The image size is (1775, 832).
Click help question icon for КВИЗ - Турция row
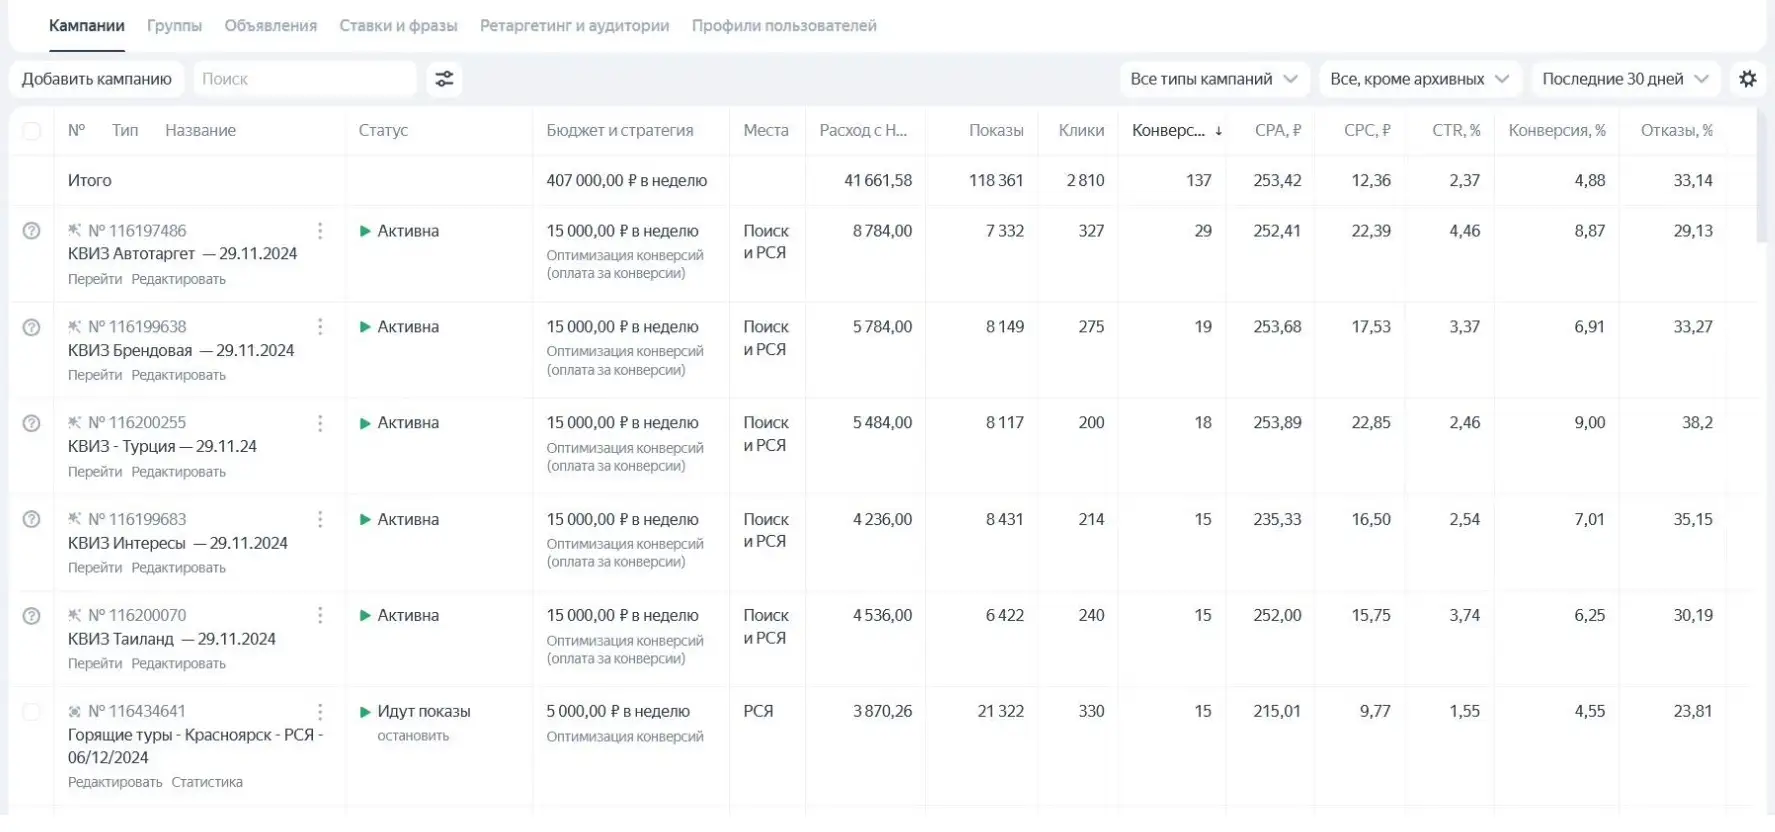[32, 423]
